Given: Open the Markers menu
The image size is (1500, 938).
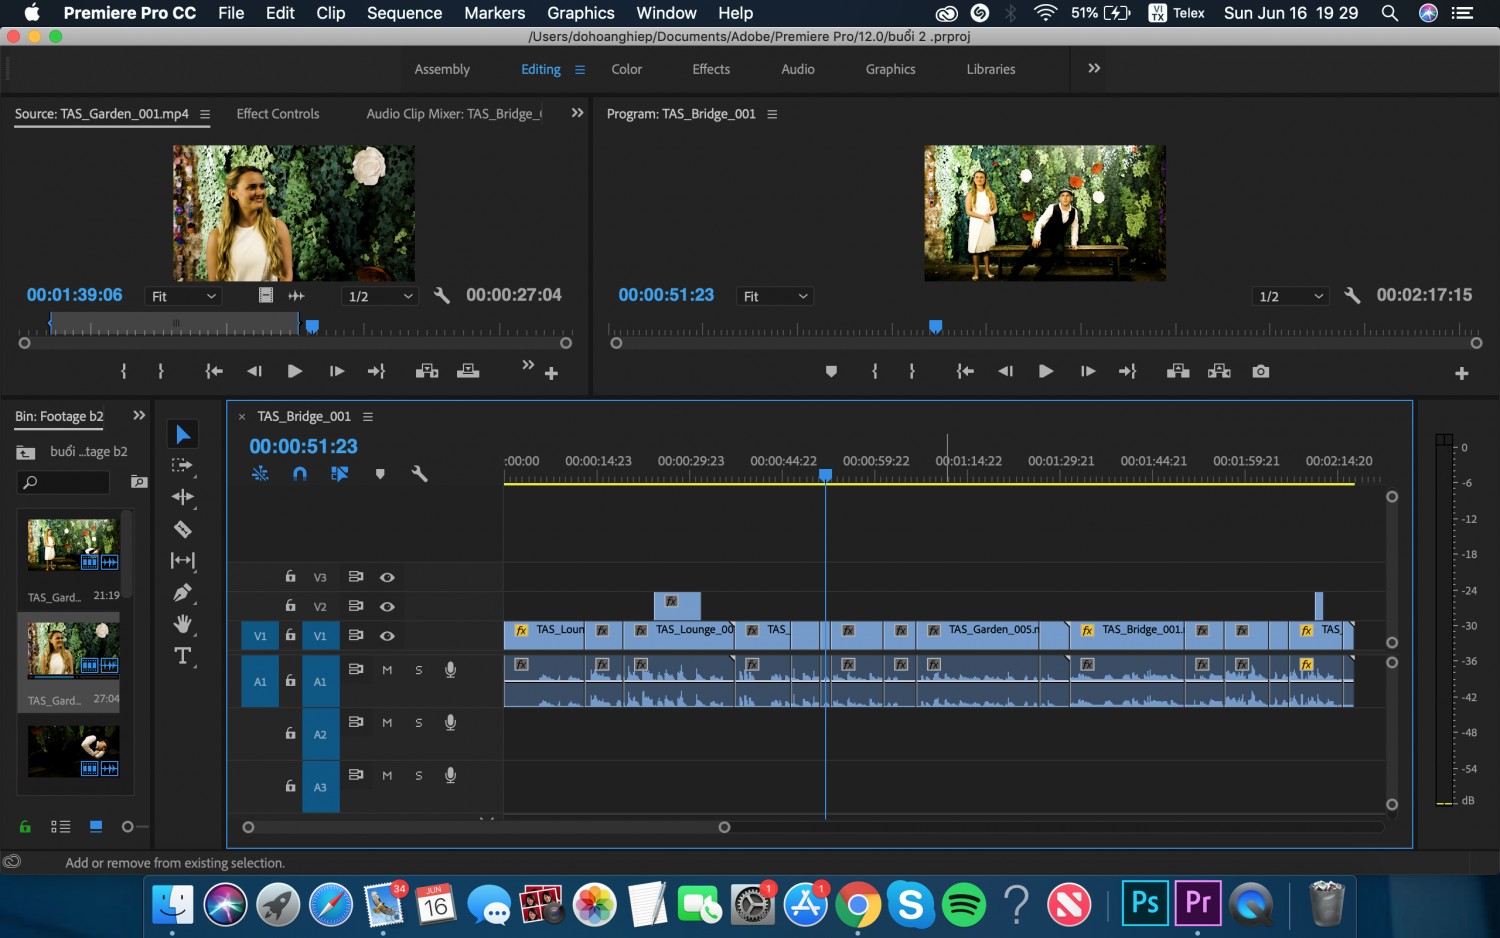Looking at the screenshot, I should pos(494,13).
